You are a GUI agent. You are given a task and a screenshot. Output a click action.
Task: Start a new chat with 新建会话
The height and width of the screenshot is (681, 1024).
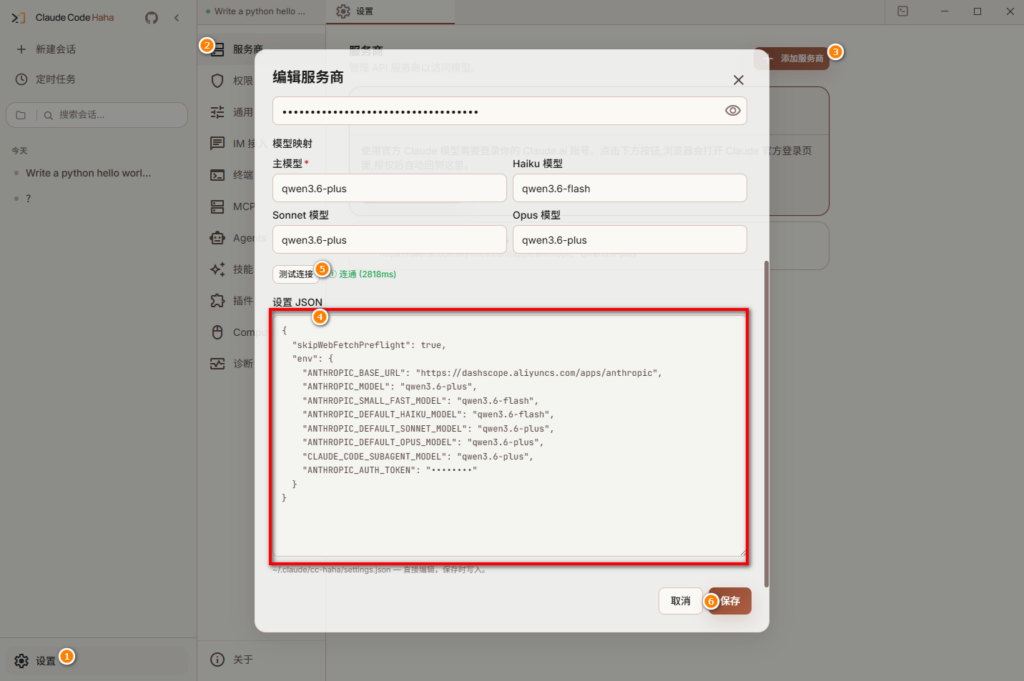pos(46,49)
